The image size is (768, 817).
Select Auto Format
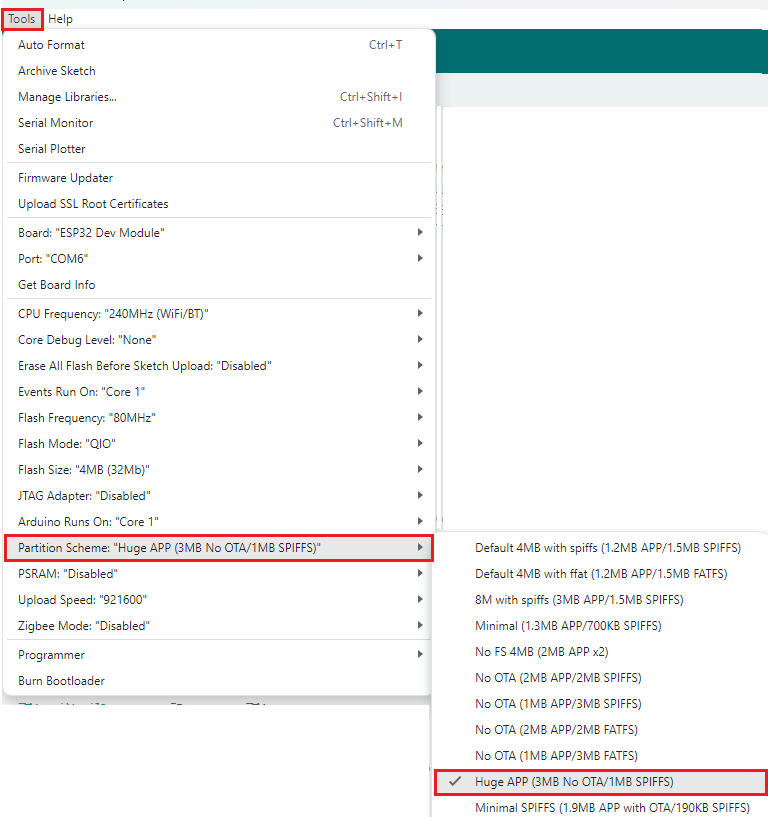click(219, 45)
